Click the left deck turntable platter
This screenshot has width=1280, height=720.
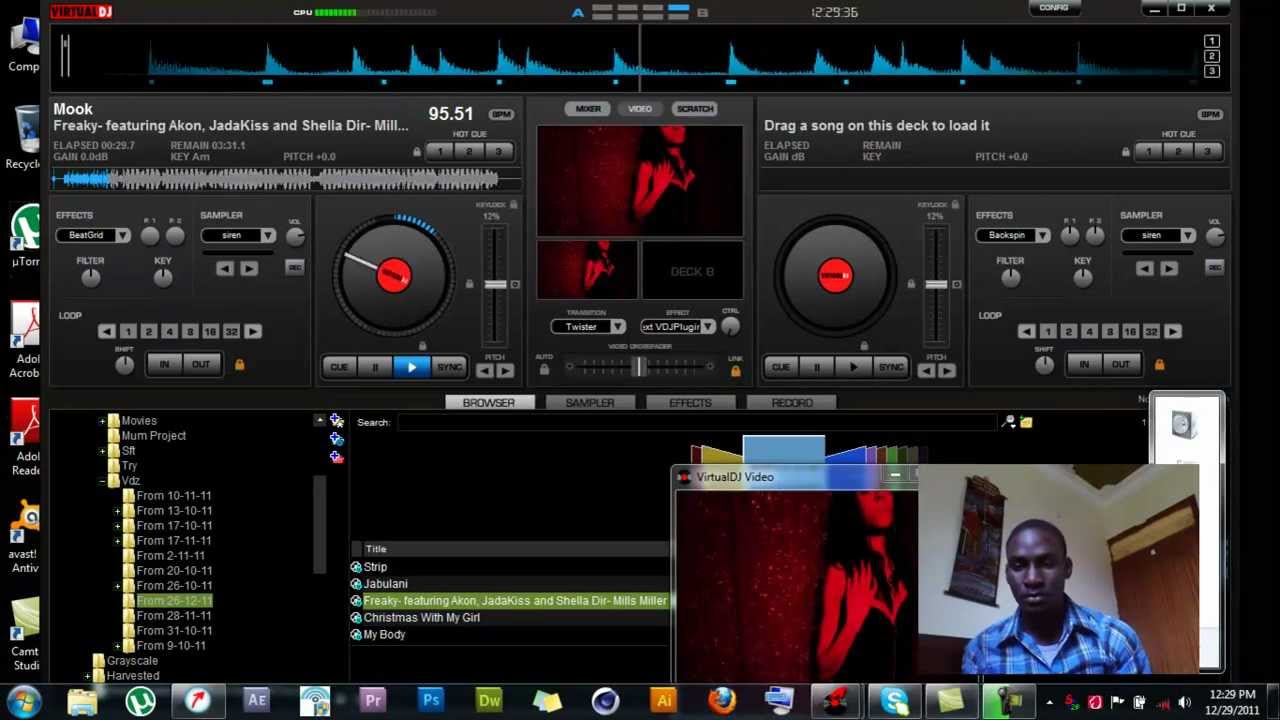tap(394, 275)
